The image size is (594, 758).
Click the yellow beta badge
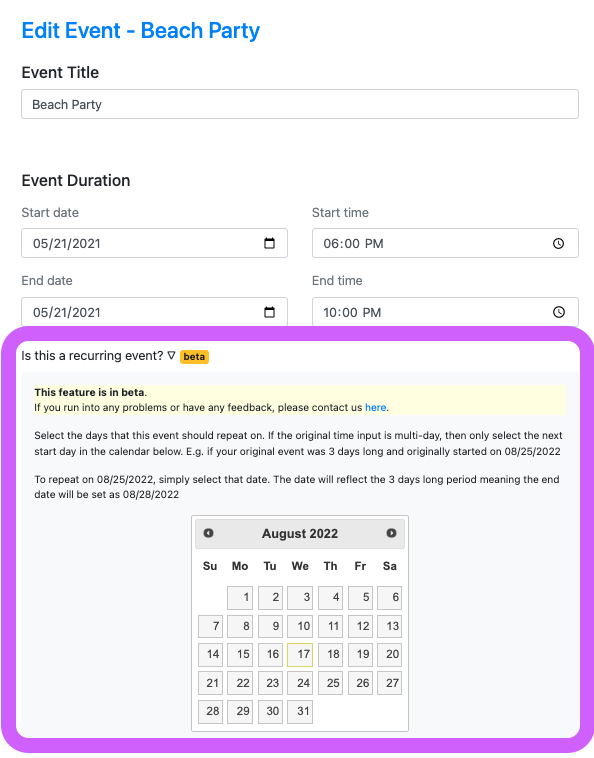(194, 357)
